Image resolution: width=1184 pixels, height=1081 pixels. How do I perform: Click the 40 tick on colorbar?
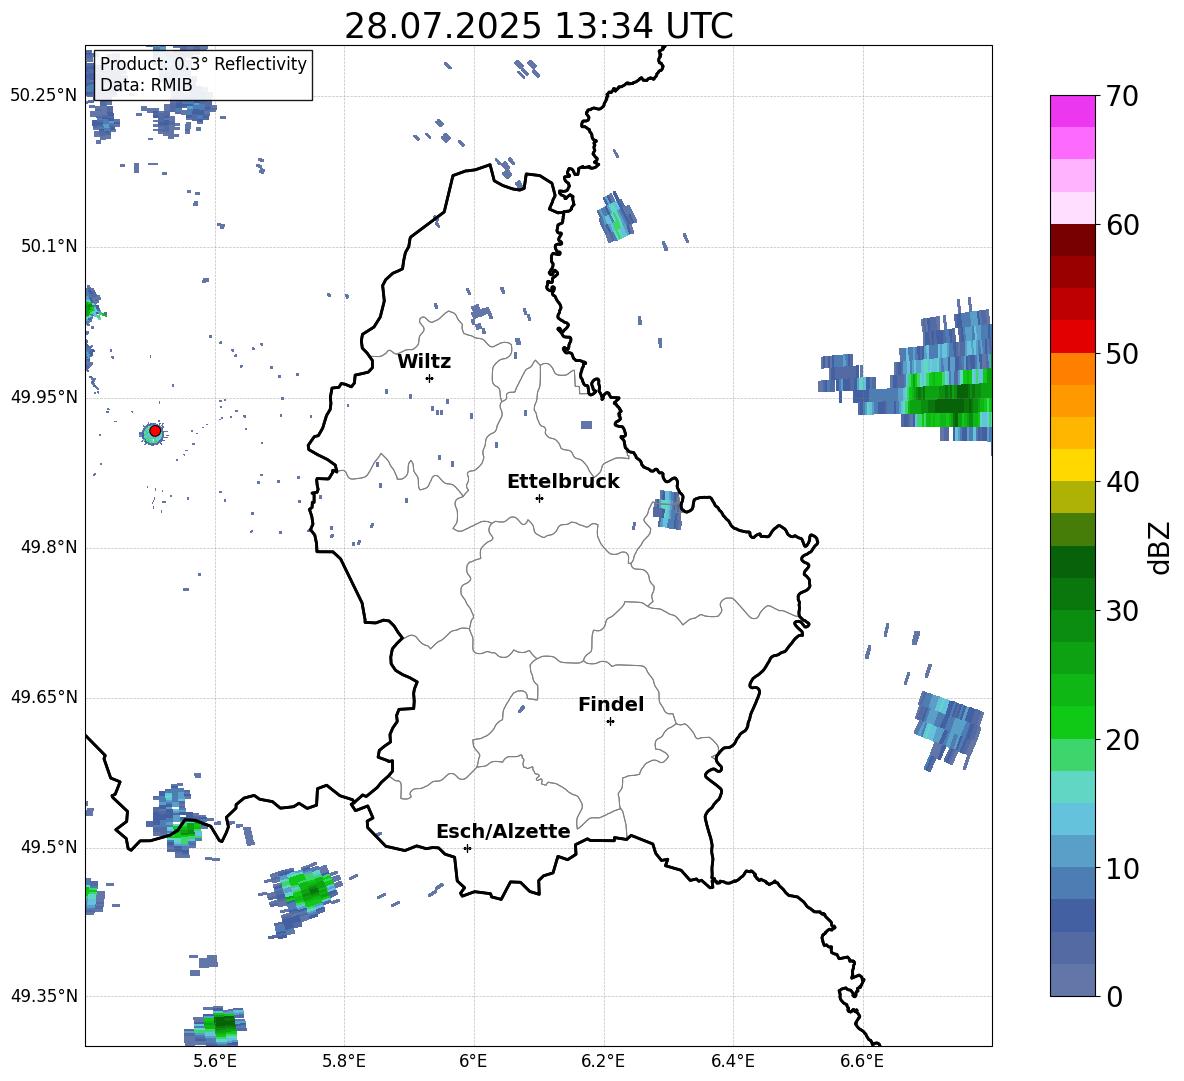coord(1123,482)
